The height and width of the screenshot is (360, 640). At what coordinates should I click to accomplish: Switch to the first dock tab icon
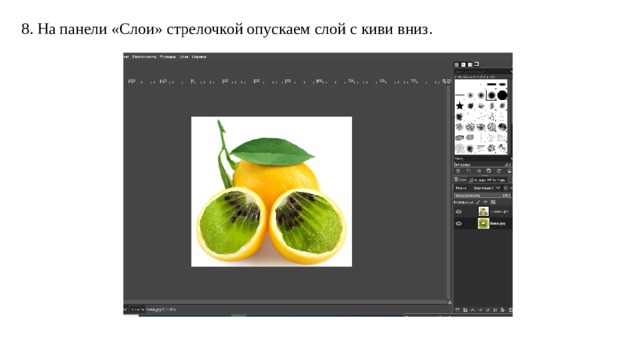pos(456,64)
